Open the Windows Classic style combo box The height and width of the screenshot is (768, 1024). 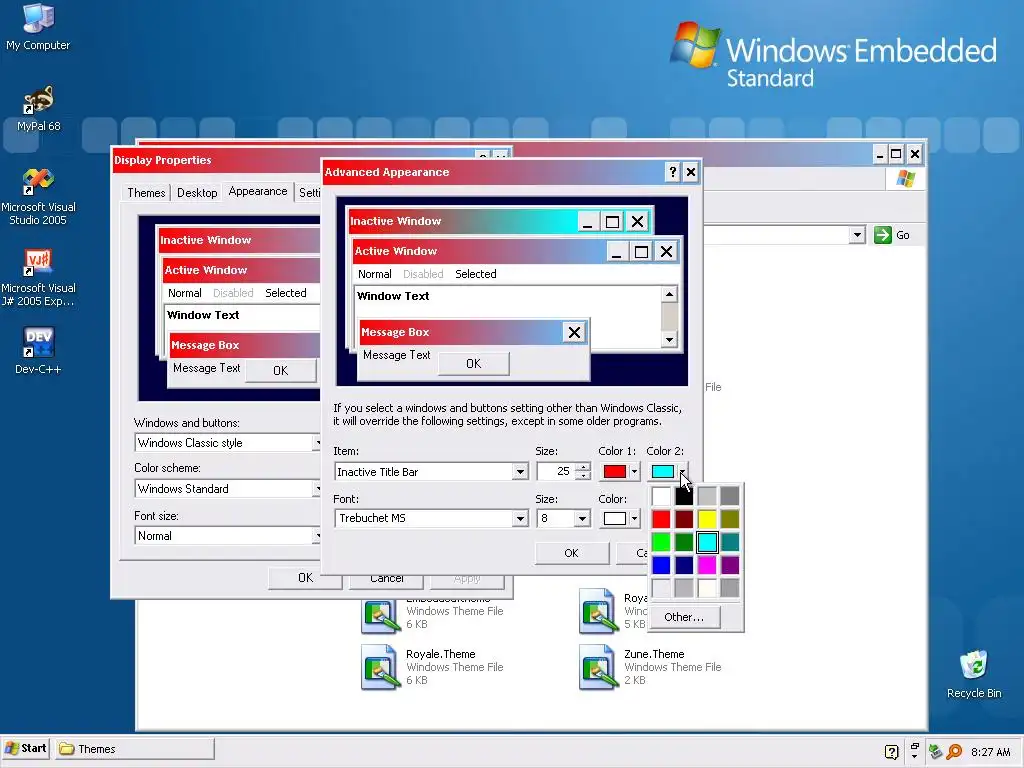(x=228, y=443)
